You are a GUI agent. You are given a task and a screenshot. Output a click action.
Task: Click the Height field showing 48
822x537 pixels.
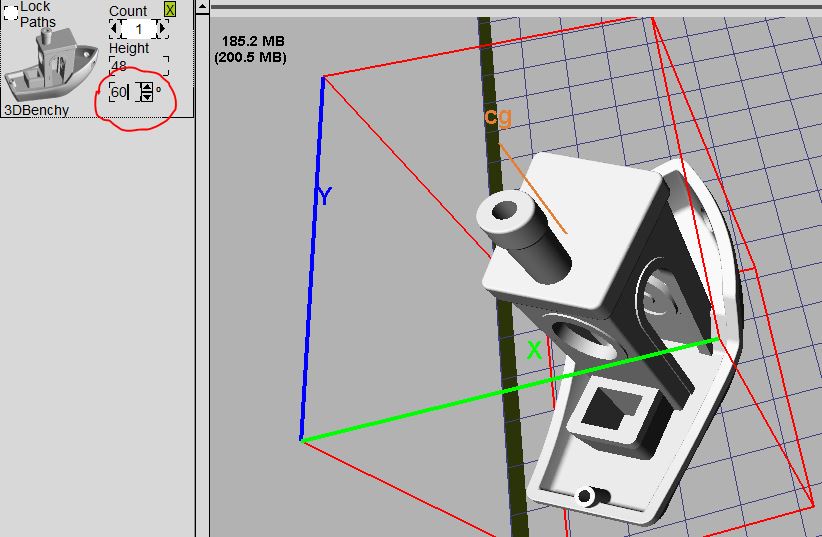pos(139,66)
